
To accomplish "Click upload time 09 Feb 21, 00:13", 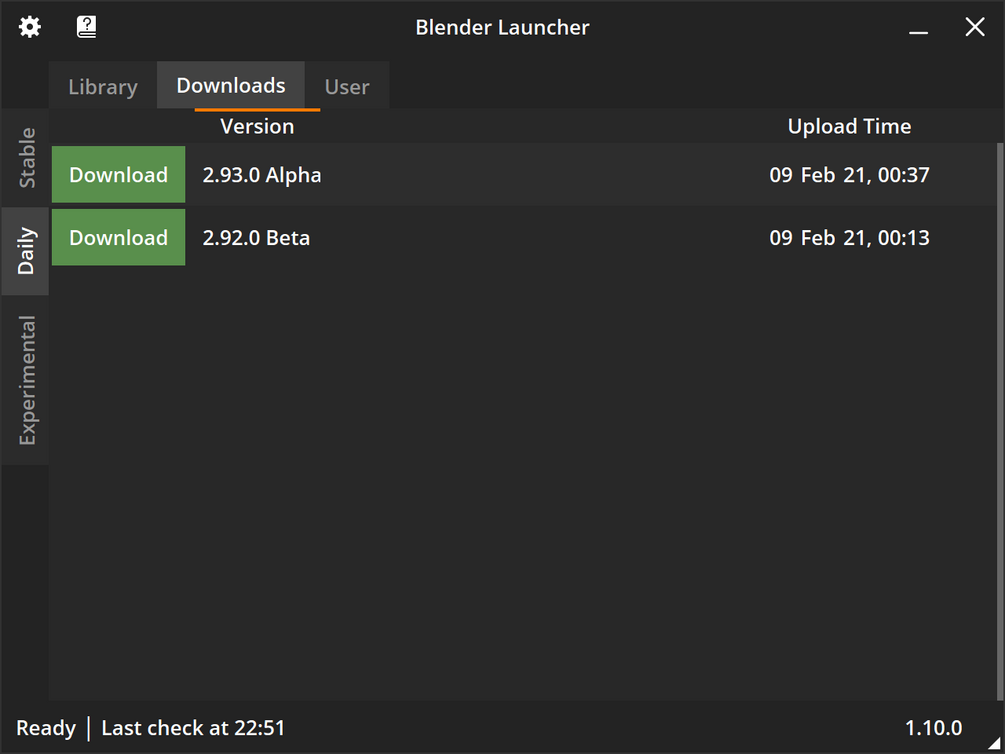I will point(849,238).
